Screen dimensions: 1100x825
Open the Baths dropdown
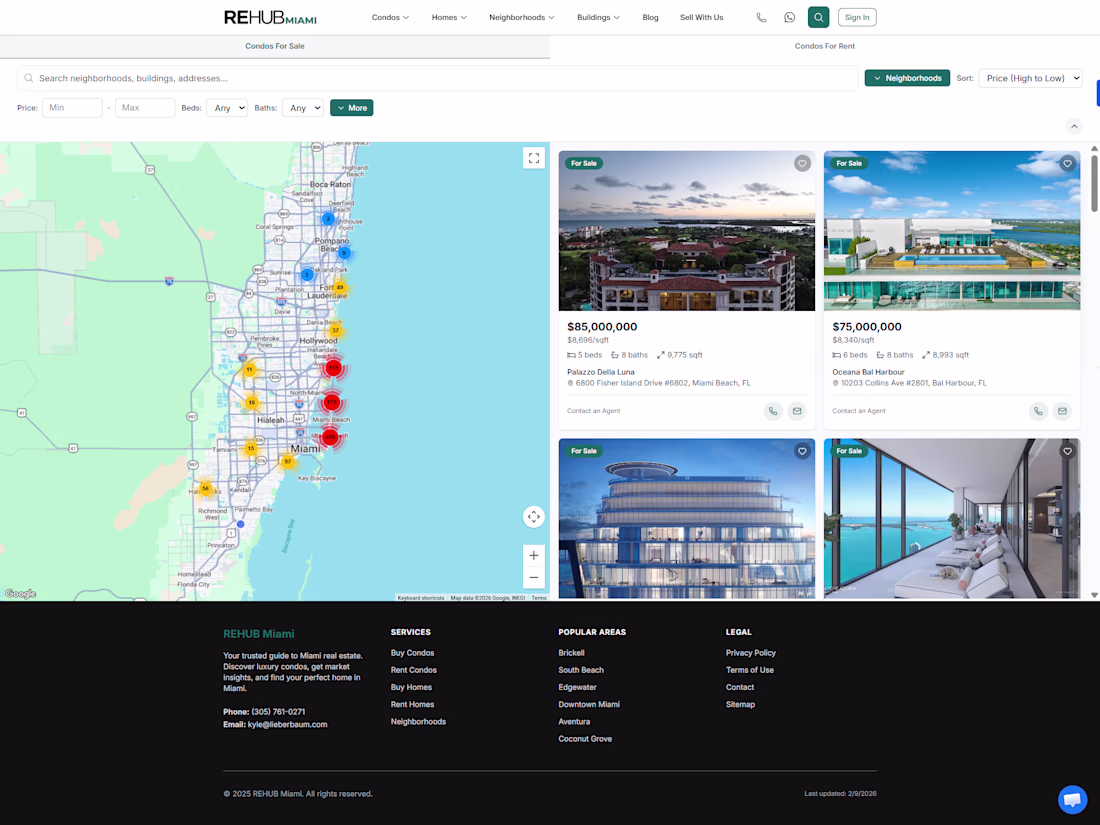[x=302, y=108]
